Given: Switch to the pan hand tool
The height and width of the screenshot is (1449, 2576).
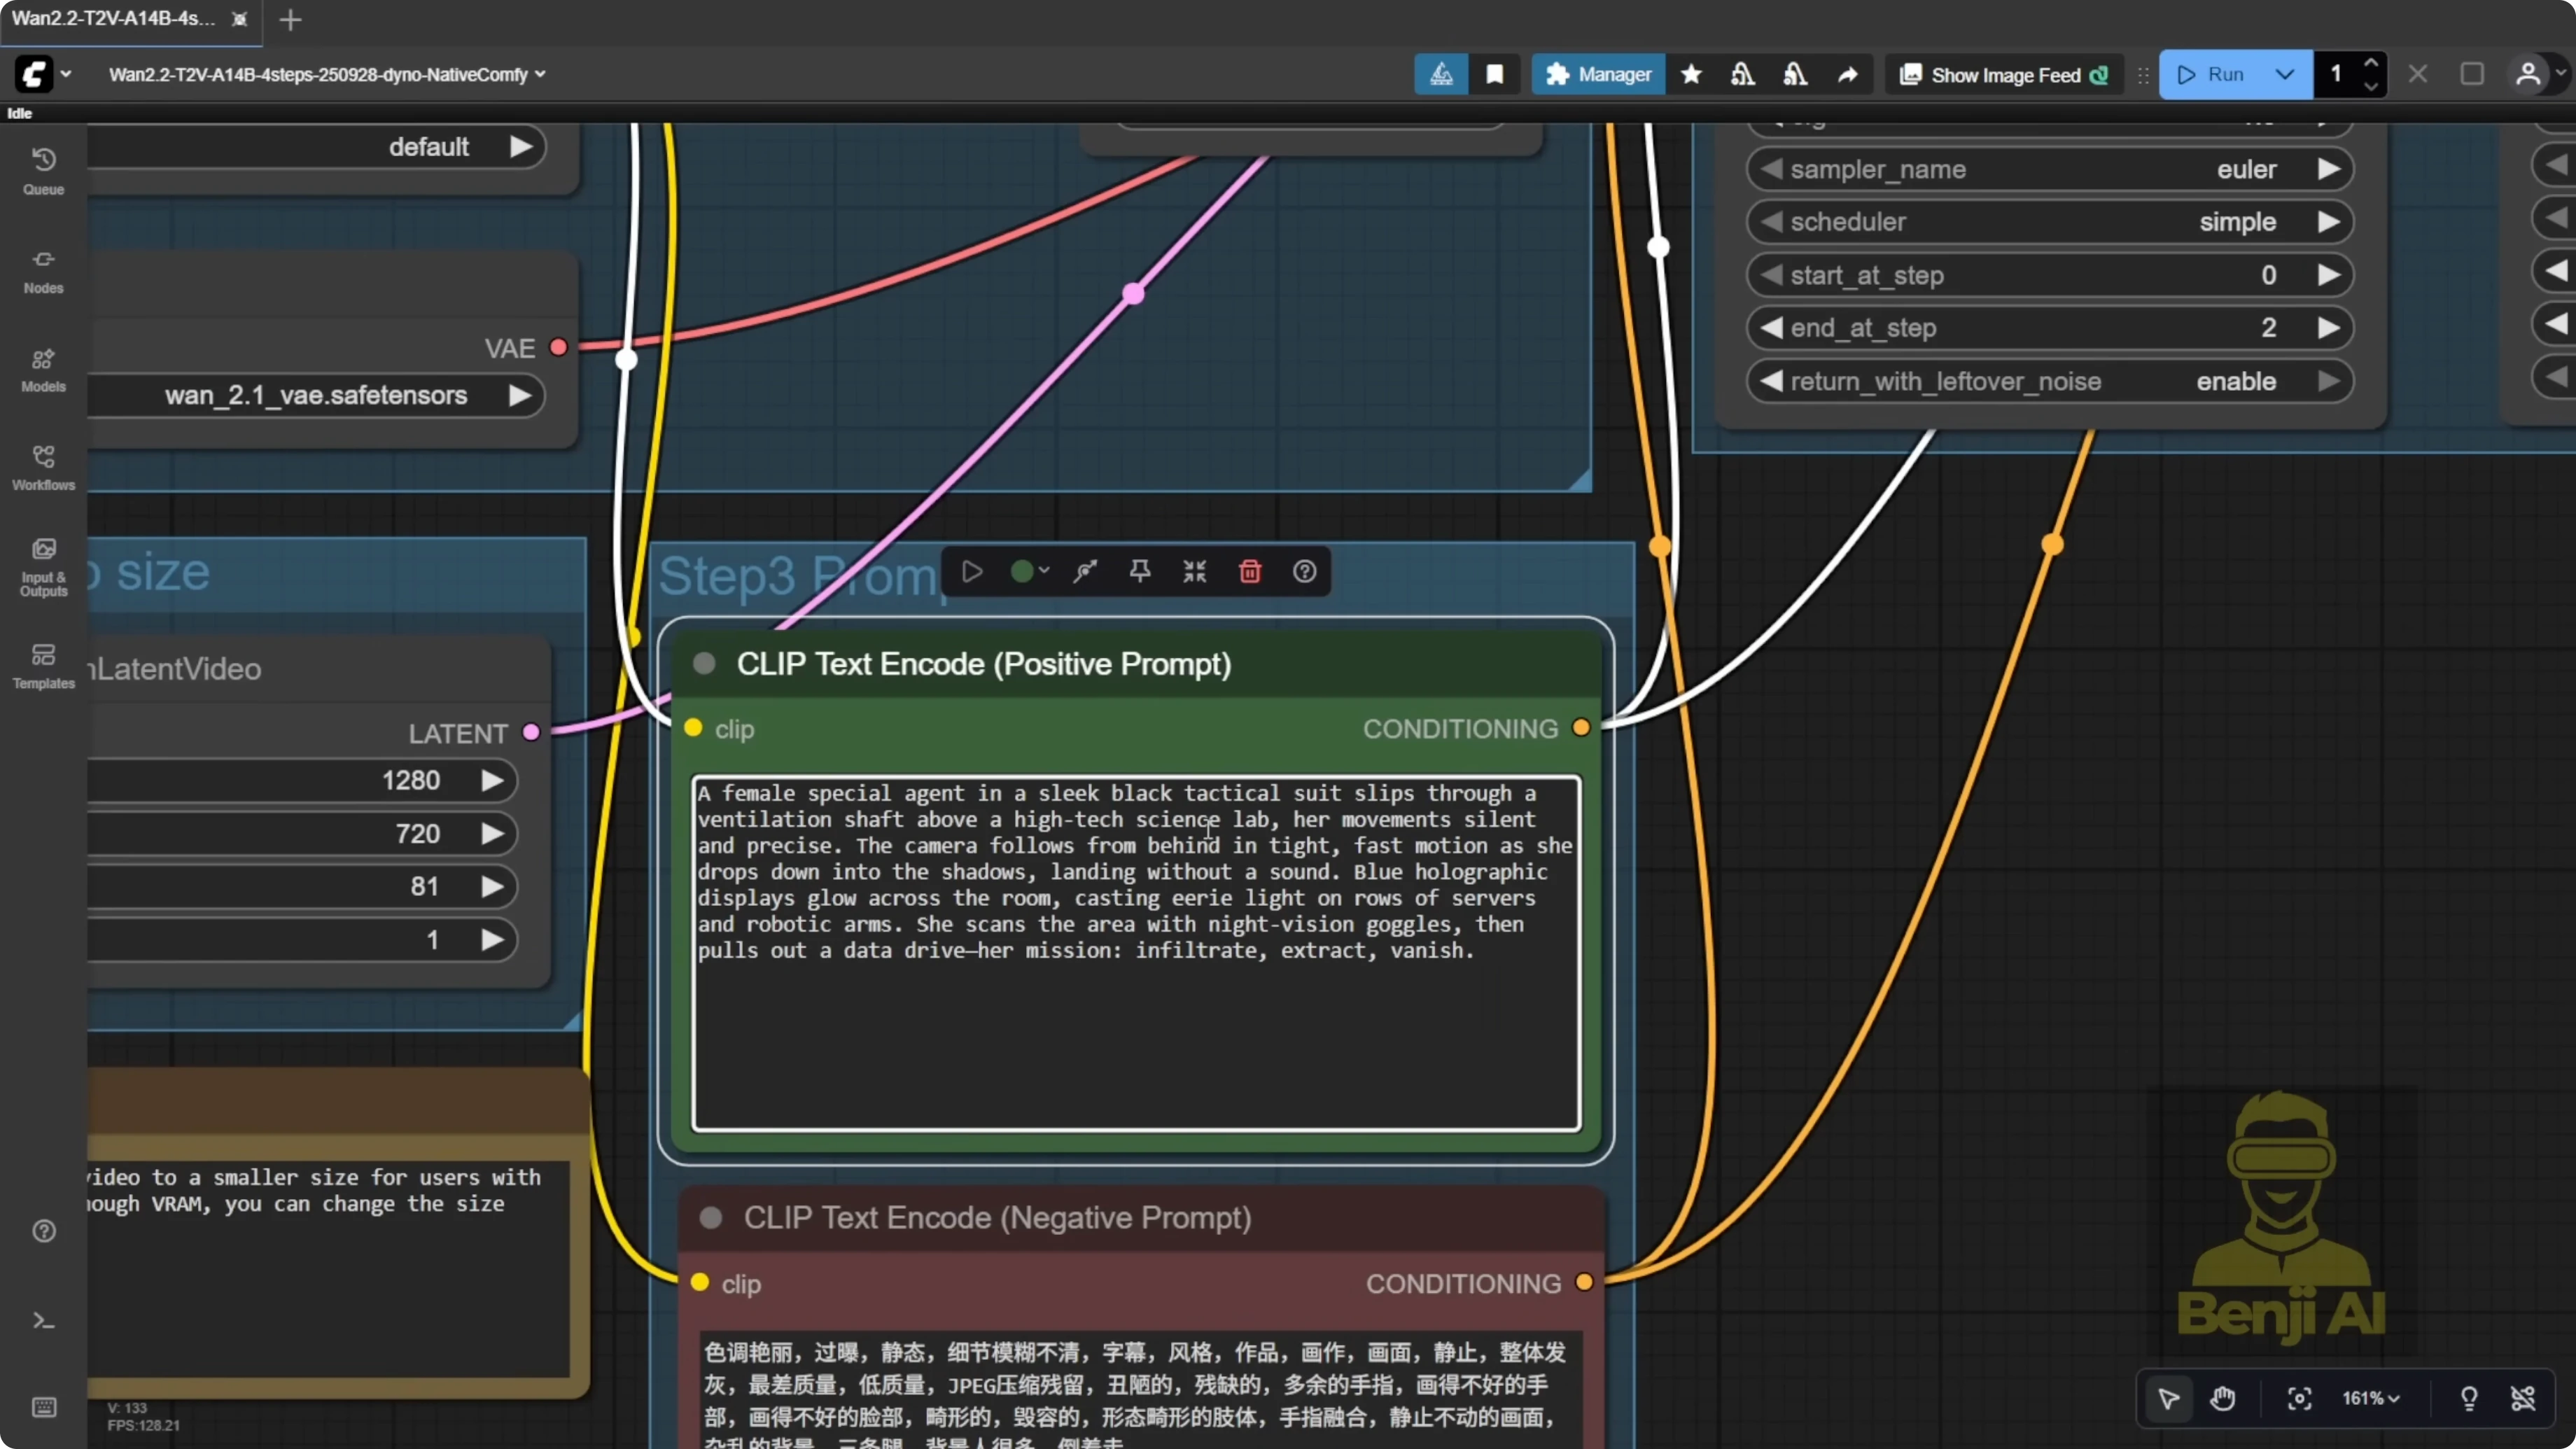Looking at the screenshot, I should (2224, 1399).
